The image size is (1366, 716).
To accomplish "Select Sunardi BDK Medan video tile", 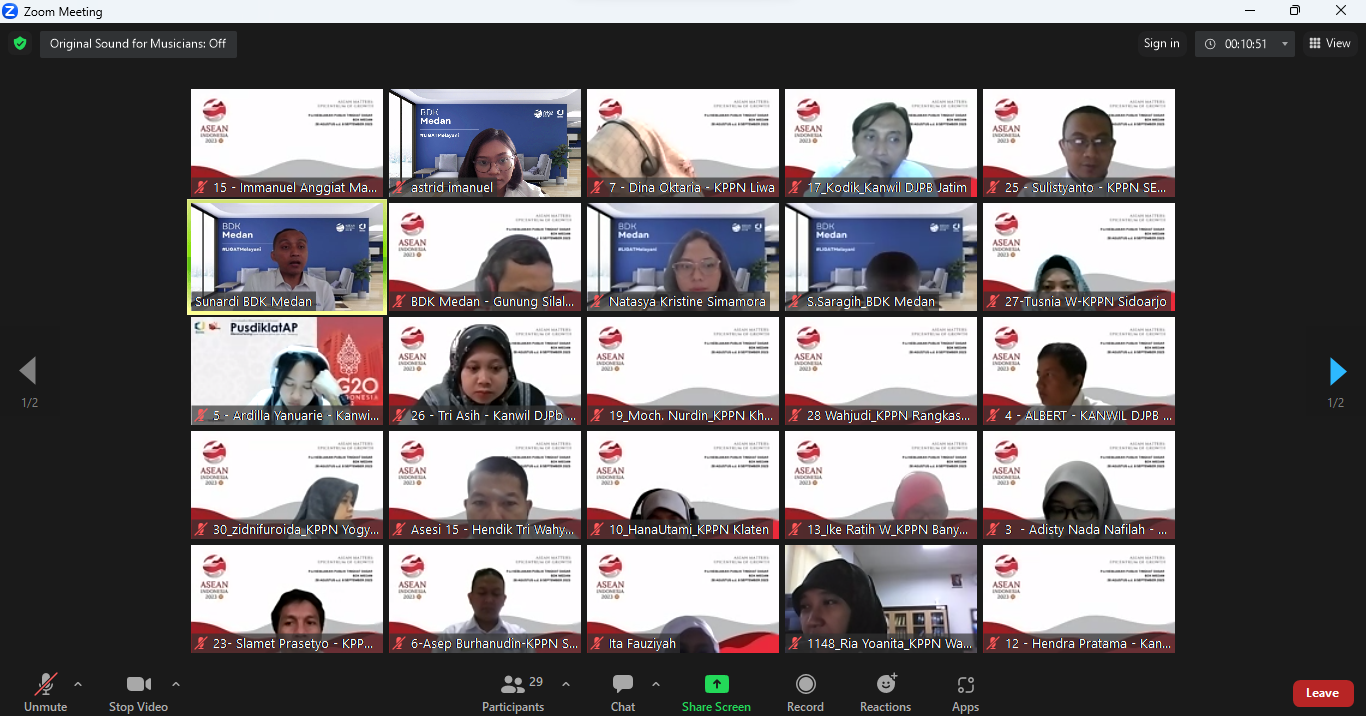I will [287, 257].
